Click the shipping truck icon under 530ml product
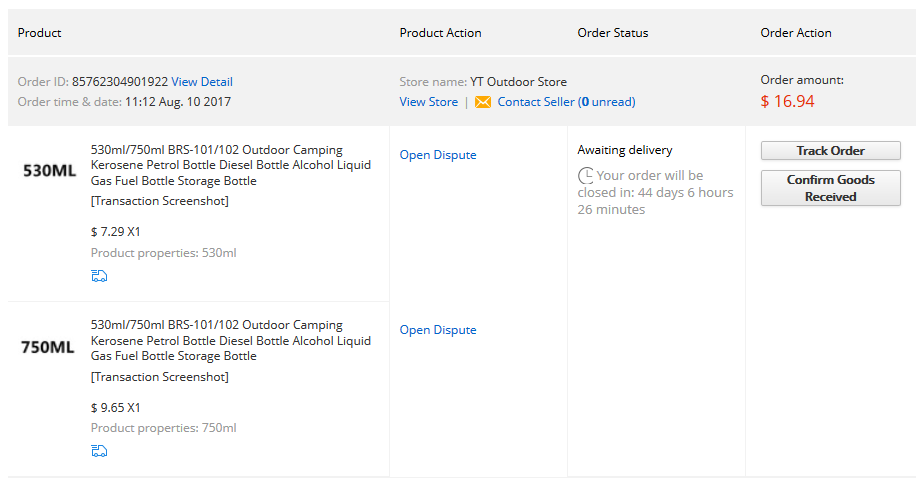Screen dimensions: 923x478 [x=99, y=276]
